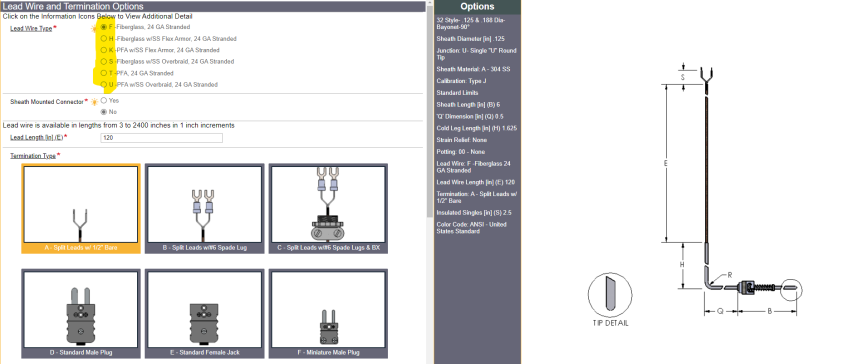Click the Lead Length input field
Image resolution: width=843 pixels, height=364 pixels.
pyautogui.click(x=161, y=138)
